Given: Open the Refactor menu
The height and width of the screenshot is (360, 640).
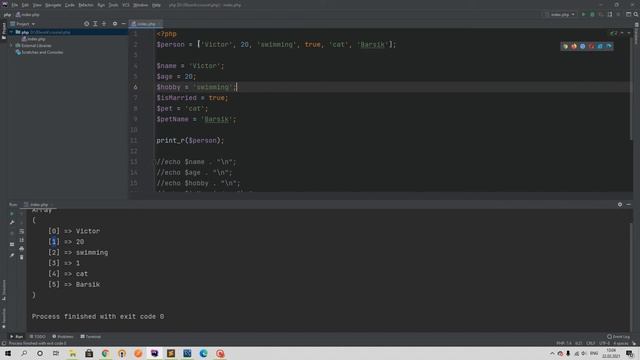Looking at the screenshot, I should pos(86,5).
